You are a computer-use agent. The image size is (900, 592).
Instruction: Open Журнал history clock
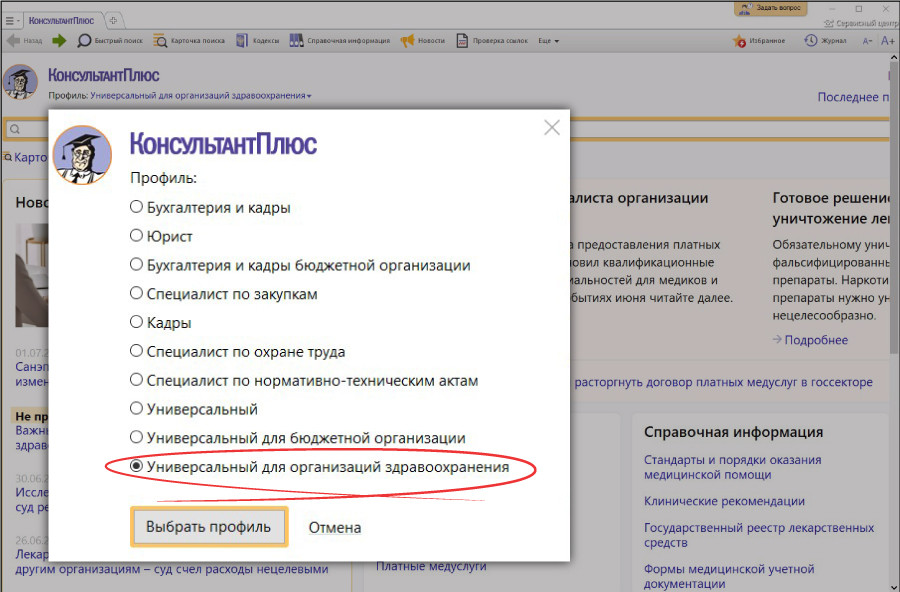click(825, 41)
